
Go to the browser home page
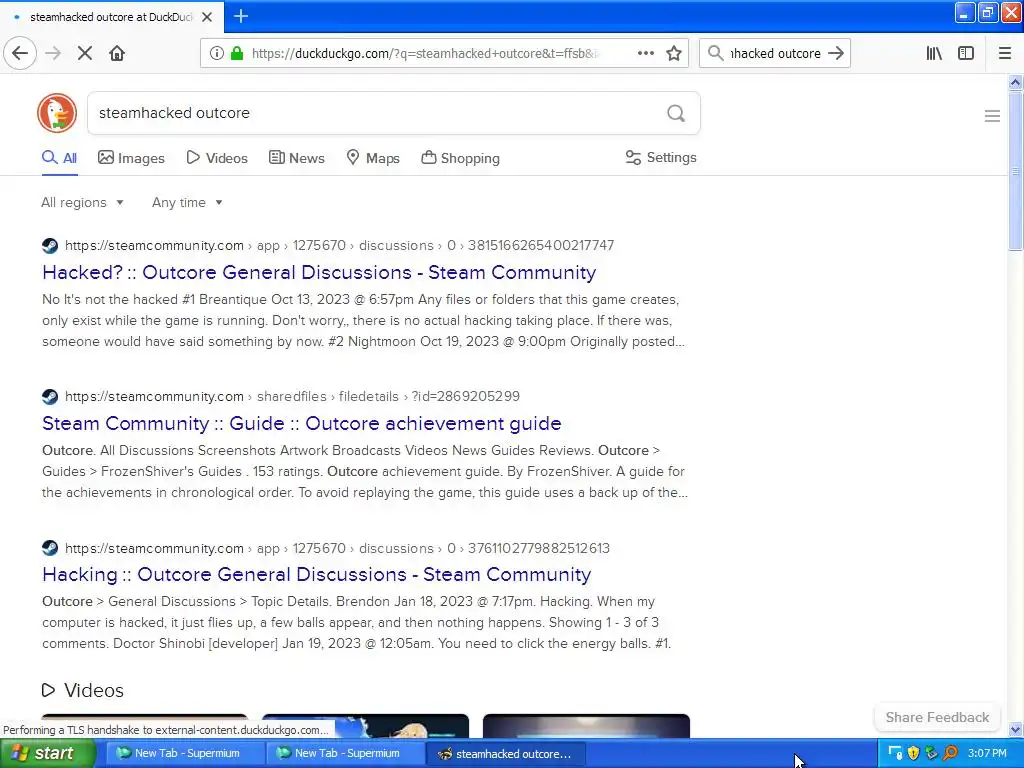(x=117, y=53)
